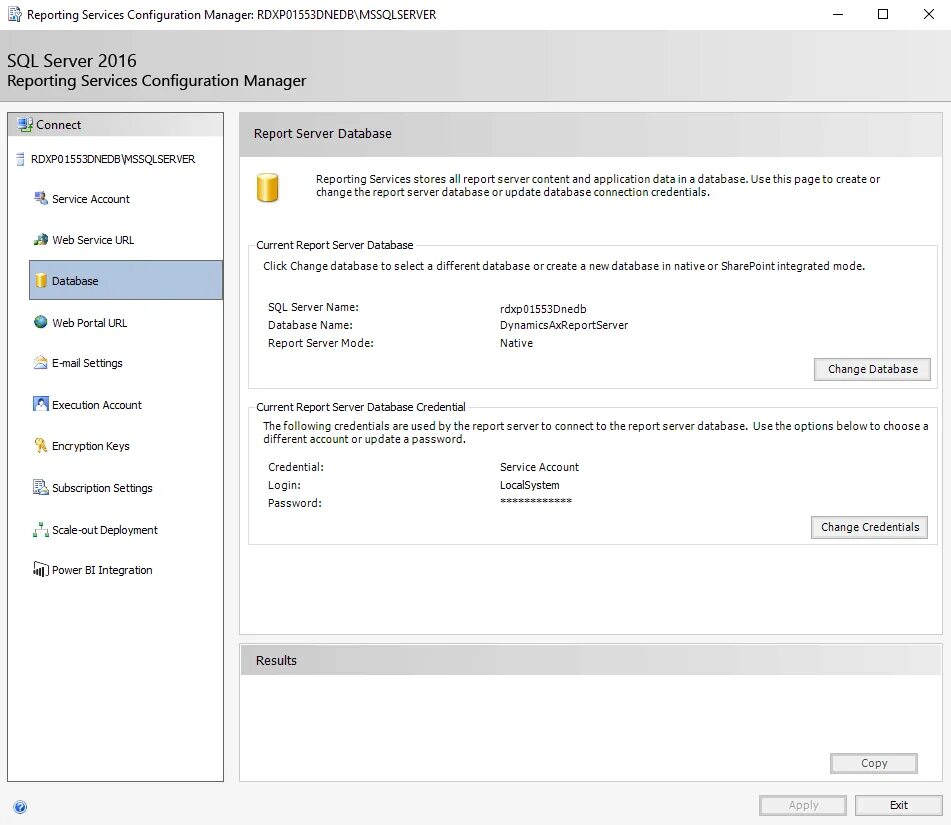
Task: Click the Connect button label
Action: 58,125
